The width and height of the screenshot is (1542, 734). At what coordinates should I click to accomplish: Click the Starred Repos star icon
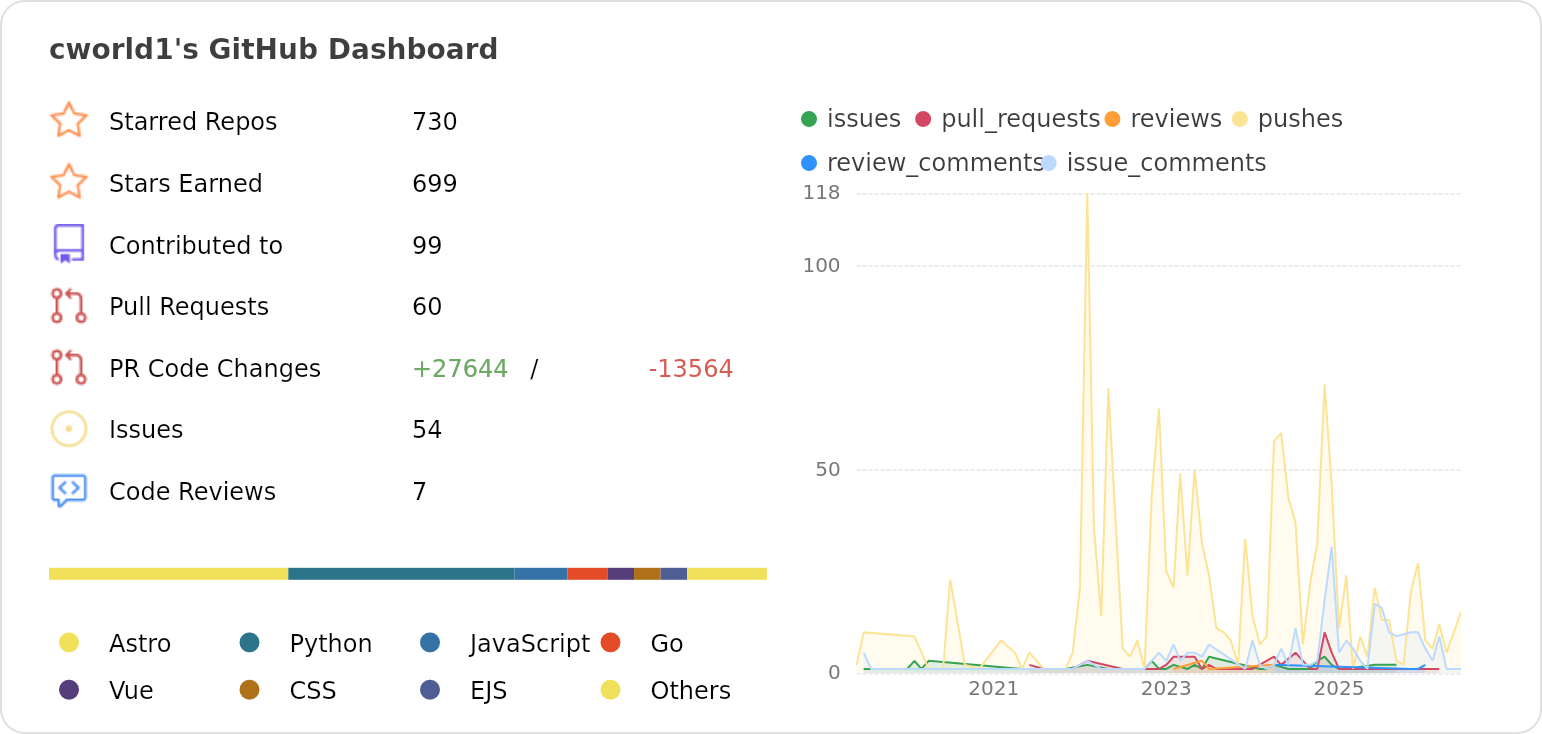click(x=69, y=121)
